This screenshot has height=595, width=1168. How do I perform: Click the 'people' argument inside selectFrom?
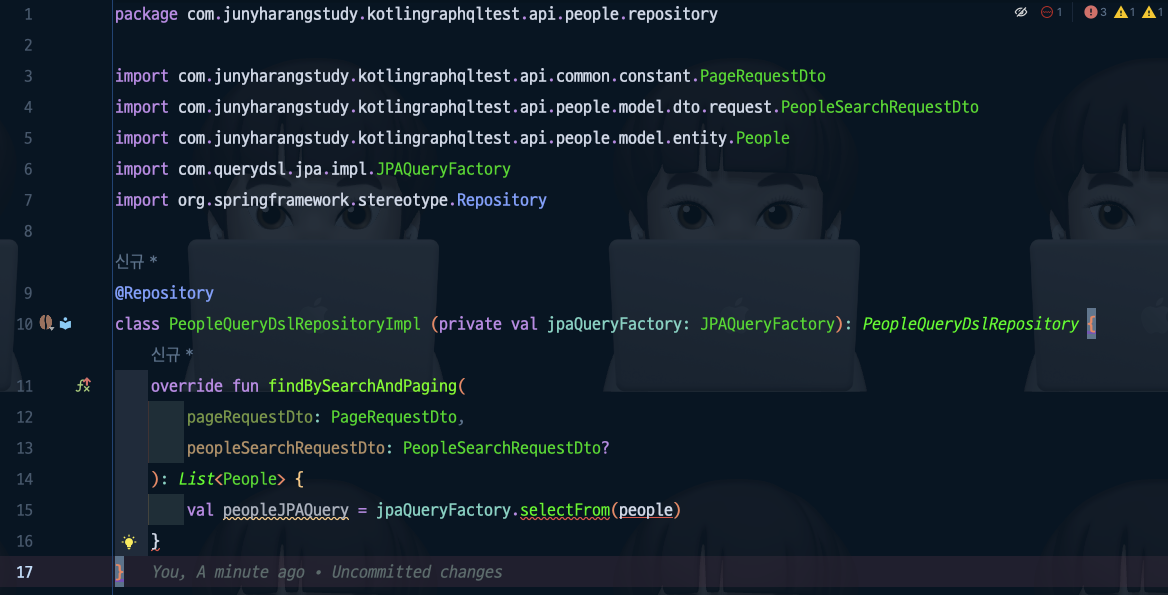tap(646, 510)
